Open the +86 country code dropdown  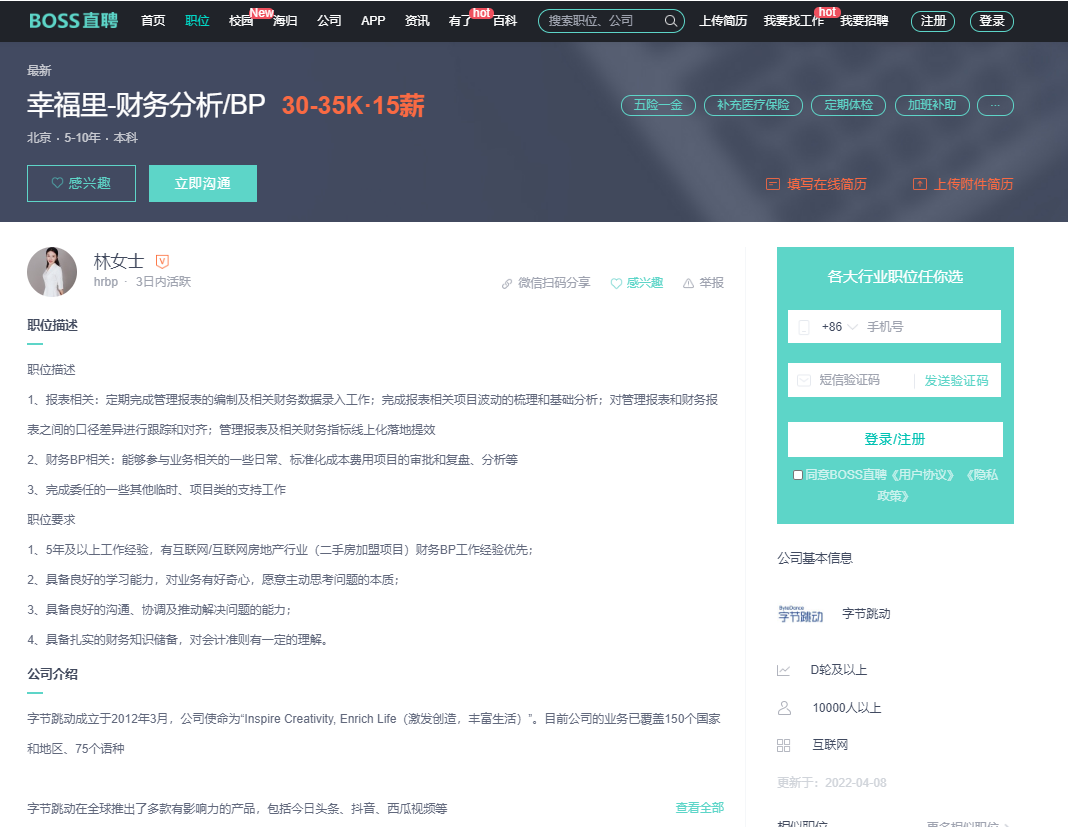[839, 327]
